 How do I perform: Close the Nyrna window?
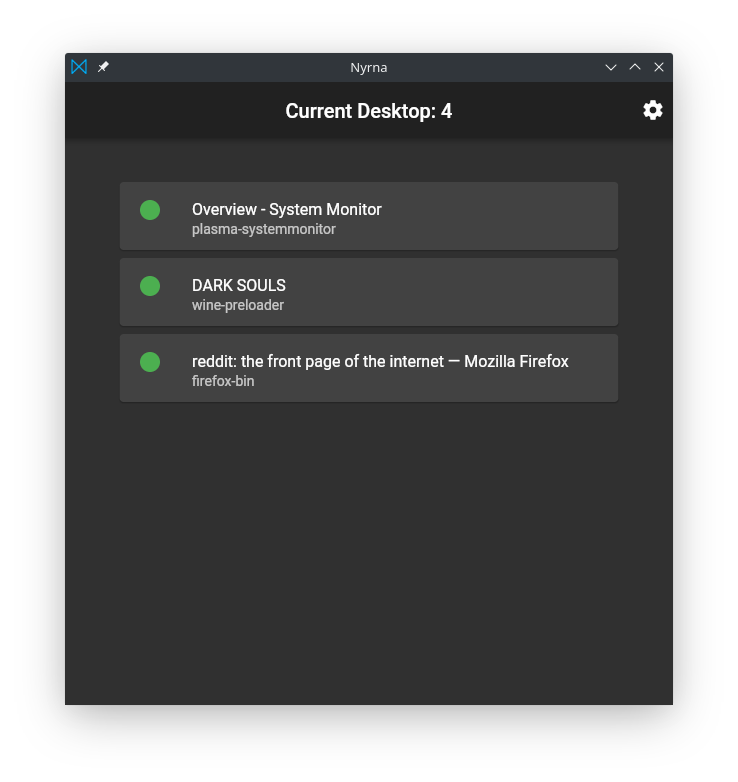[x=659, y=67]
